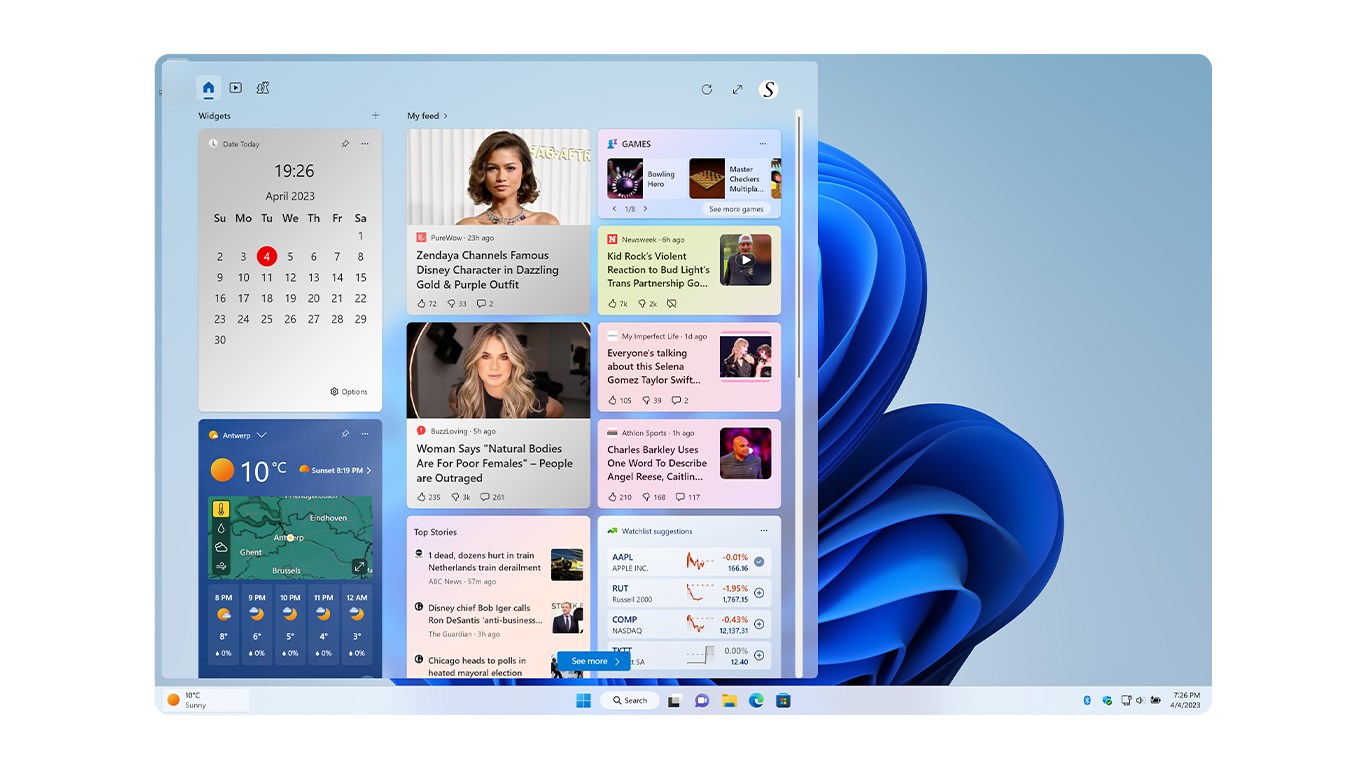1366x768 pixels.
Task: Select temperature layer on weather map
Action: tap(221, 509)
